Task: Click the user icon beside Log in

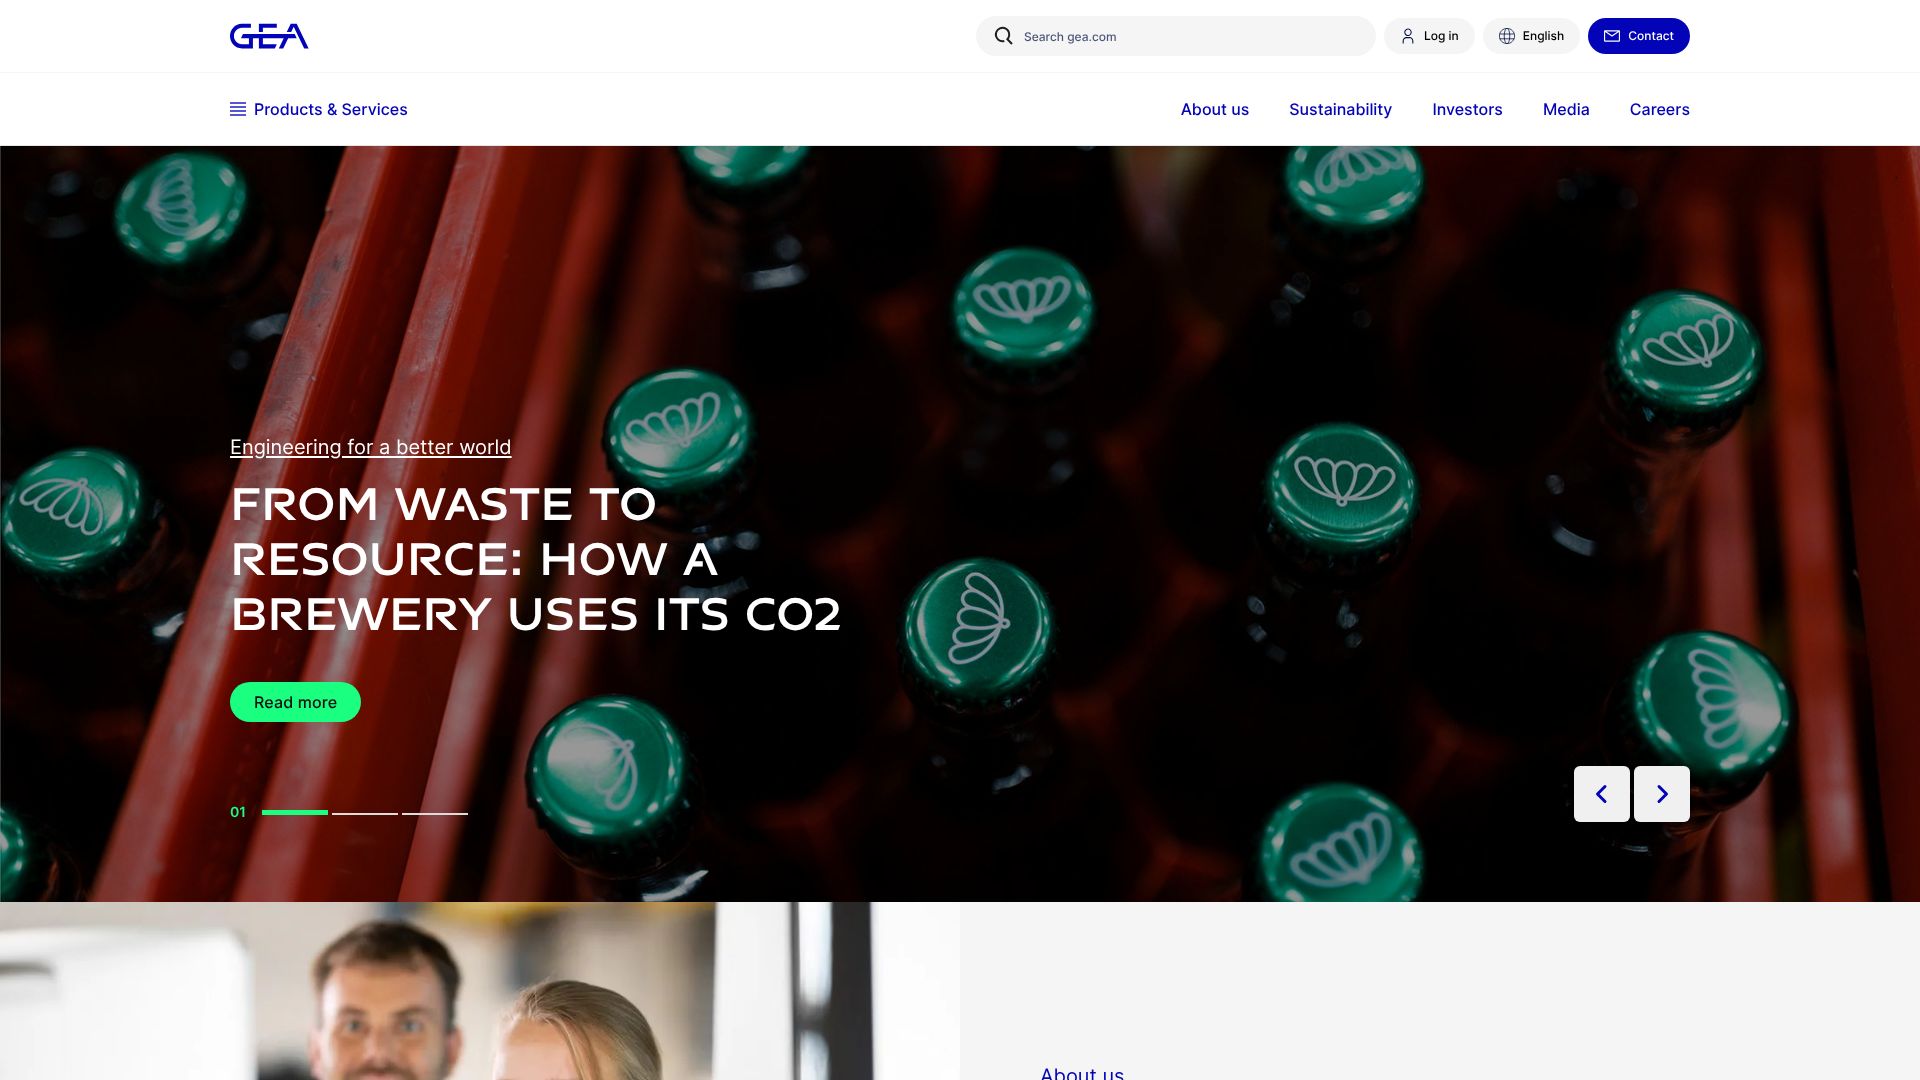Action: (x=1408, y=36)
